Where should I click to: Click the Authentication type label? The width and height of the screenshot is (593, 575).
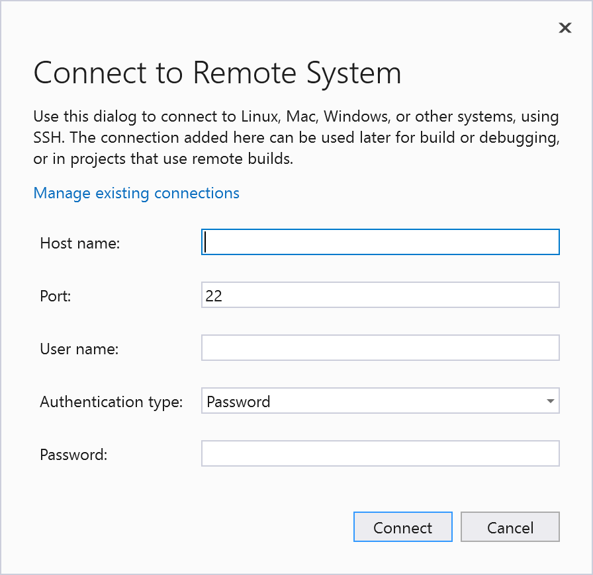(x=111, y=402)
